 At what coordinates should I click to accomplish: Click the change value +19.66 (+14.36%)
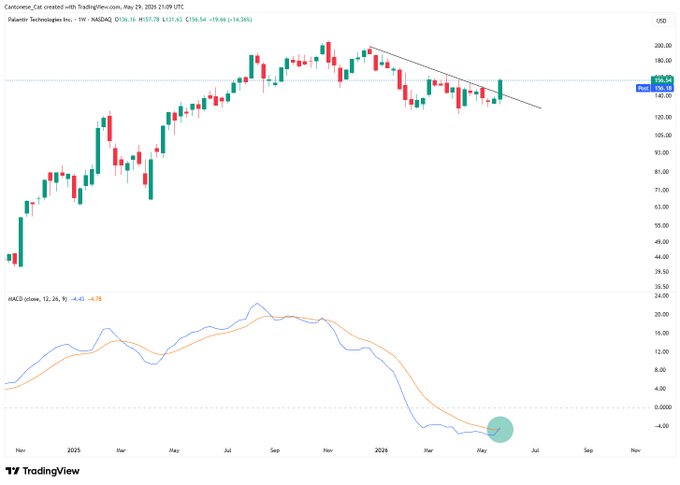230,20
